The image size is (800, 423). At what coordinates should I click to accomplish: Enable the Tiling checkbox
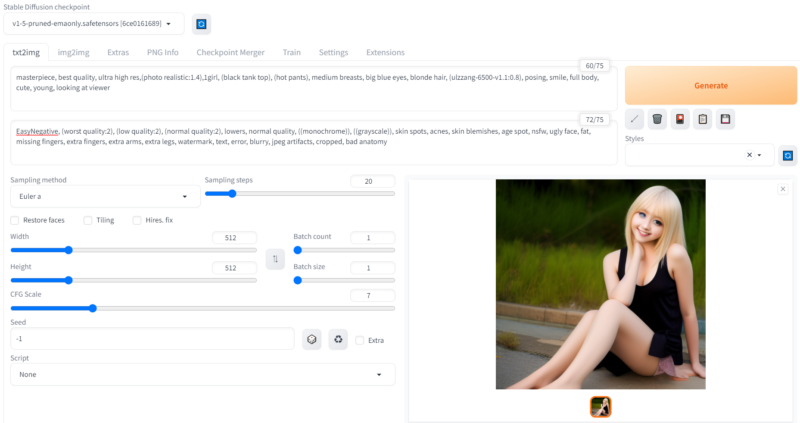88,220
